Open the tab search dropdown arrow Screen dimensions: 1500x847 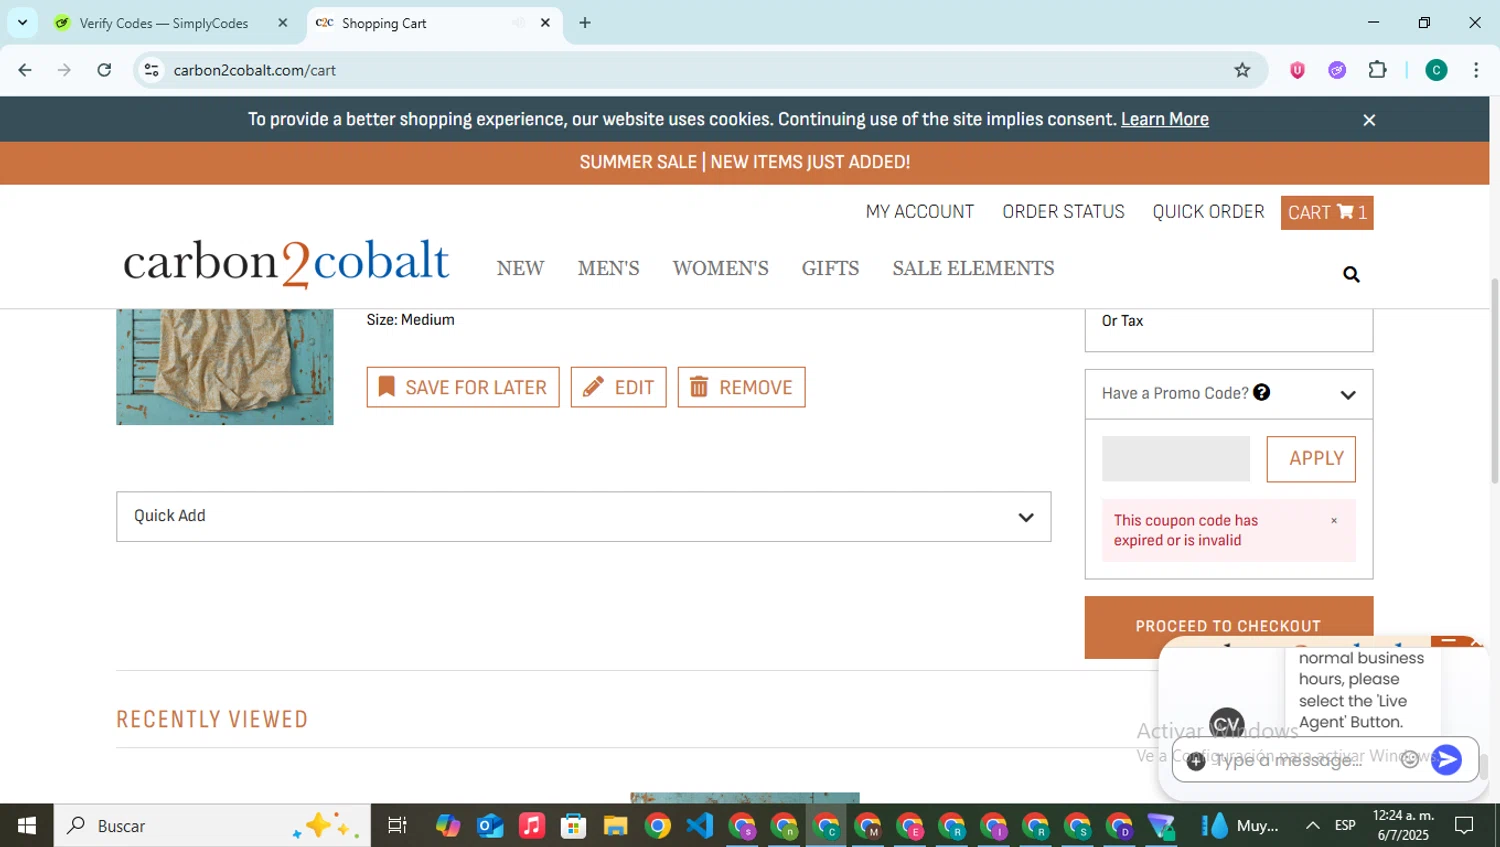(22, 22)
